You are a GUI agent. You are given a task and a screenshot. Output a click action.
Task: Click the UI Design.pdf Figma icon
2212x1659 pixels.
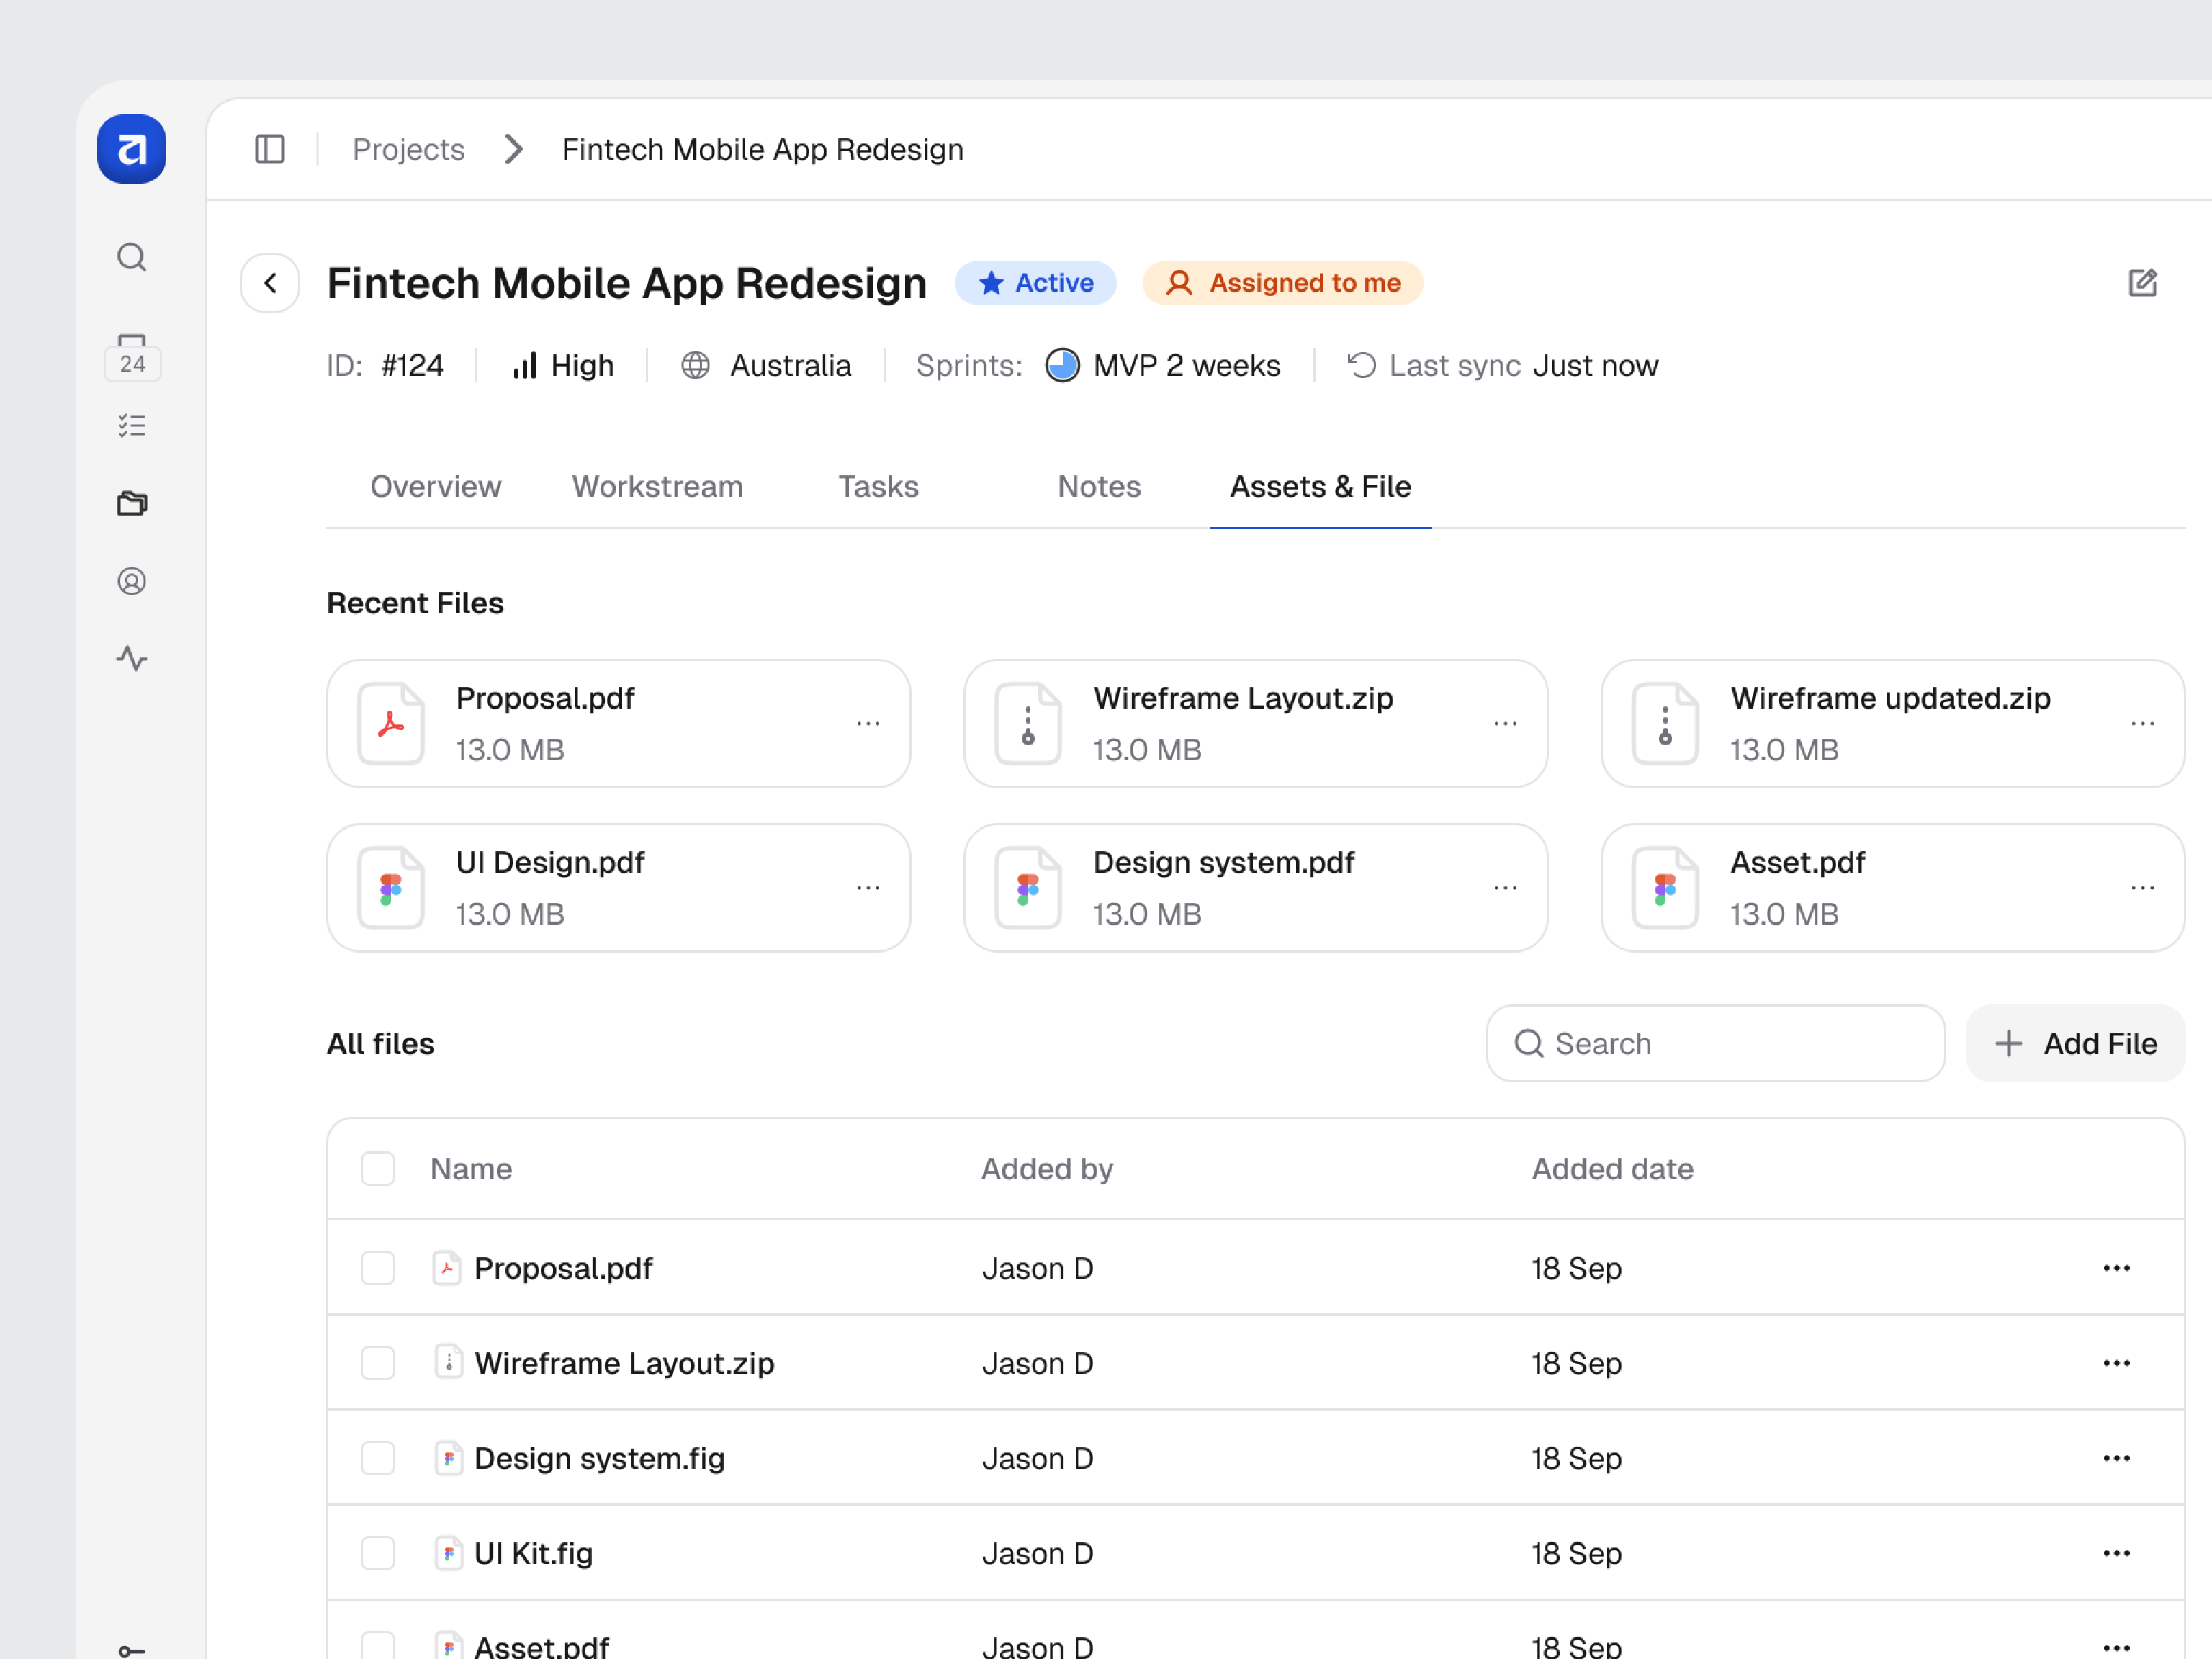(x=391, y=888)
